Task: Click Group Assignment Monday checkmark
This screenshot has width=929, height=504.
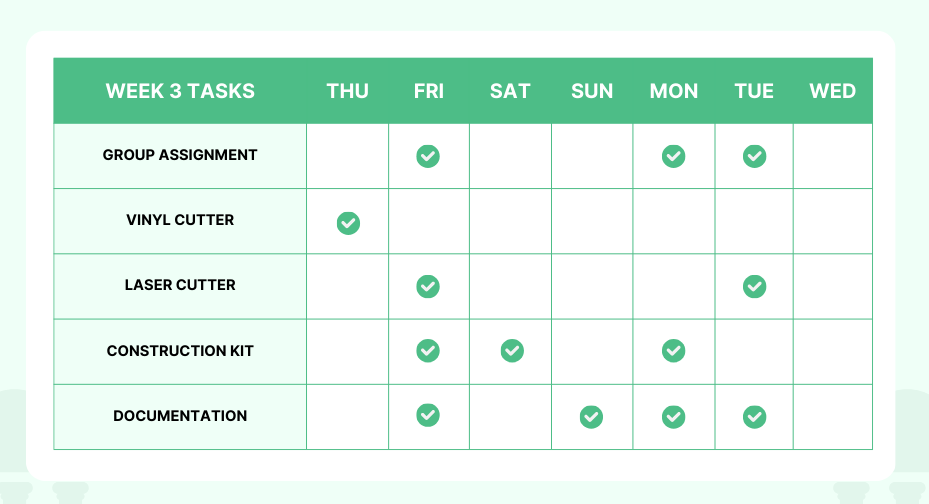Action: pos(673,156)
